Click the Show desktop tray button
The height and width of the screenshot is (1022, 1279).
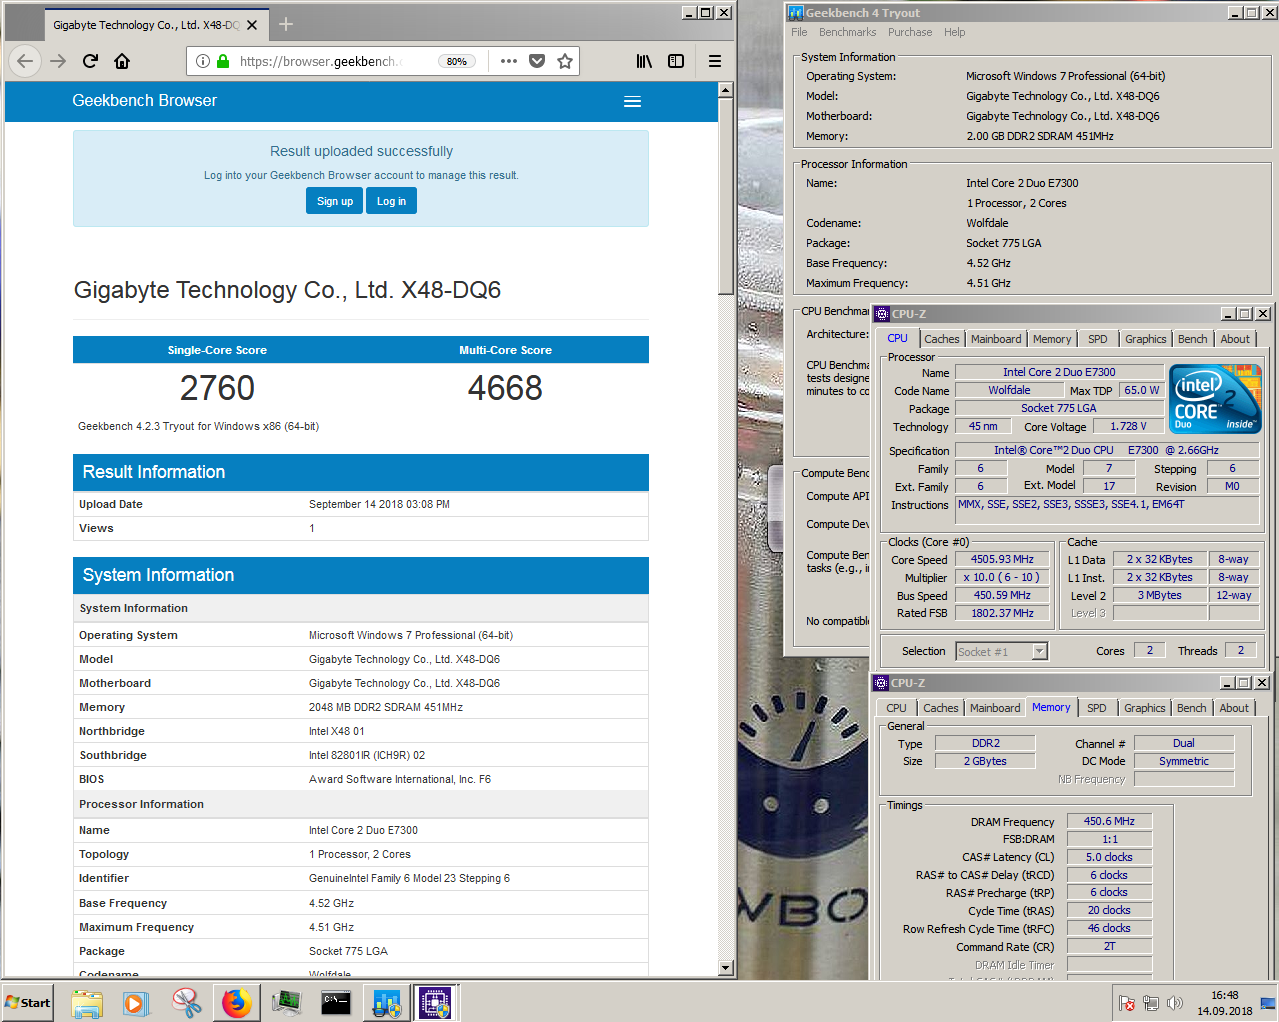1268,1003
